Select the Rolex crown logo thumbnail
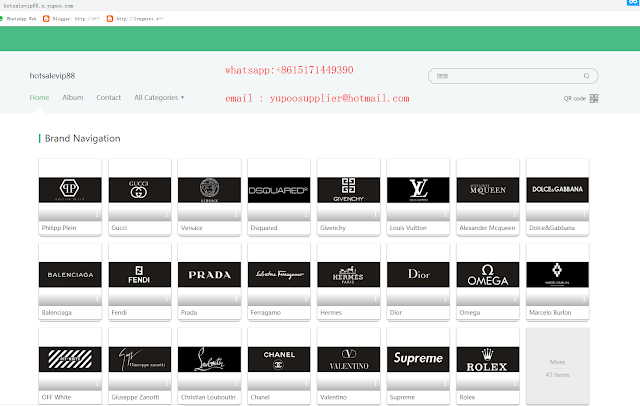The image size is (640, 406). click(x=488, y=359)
